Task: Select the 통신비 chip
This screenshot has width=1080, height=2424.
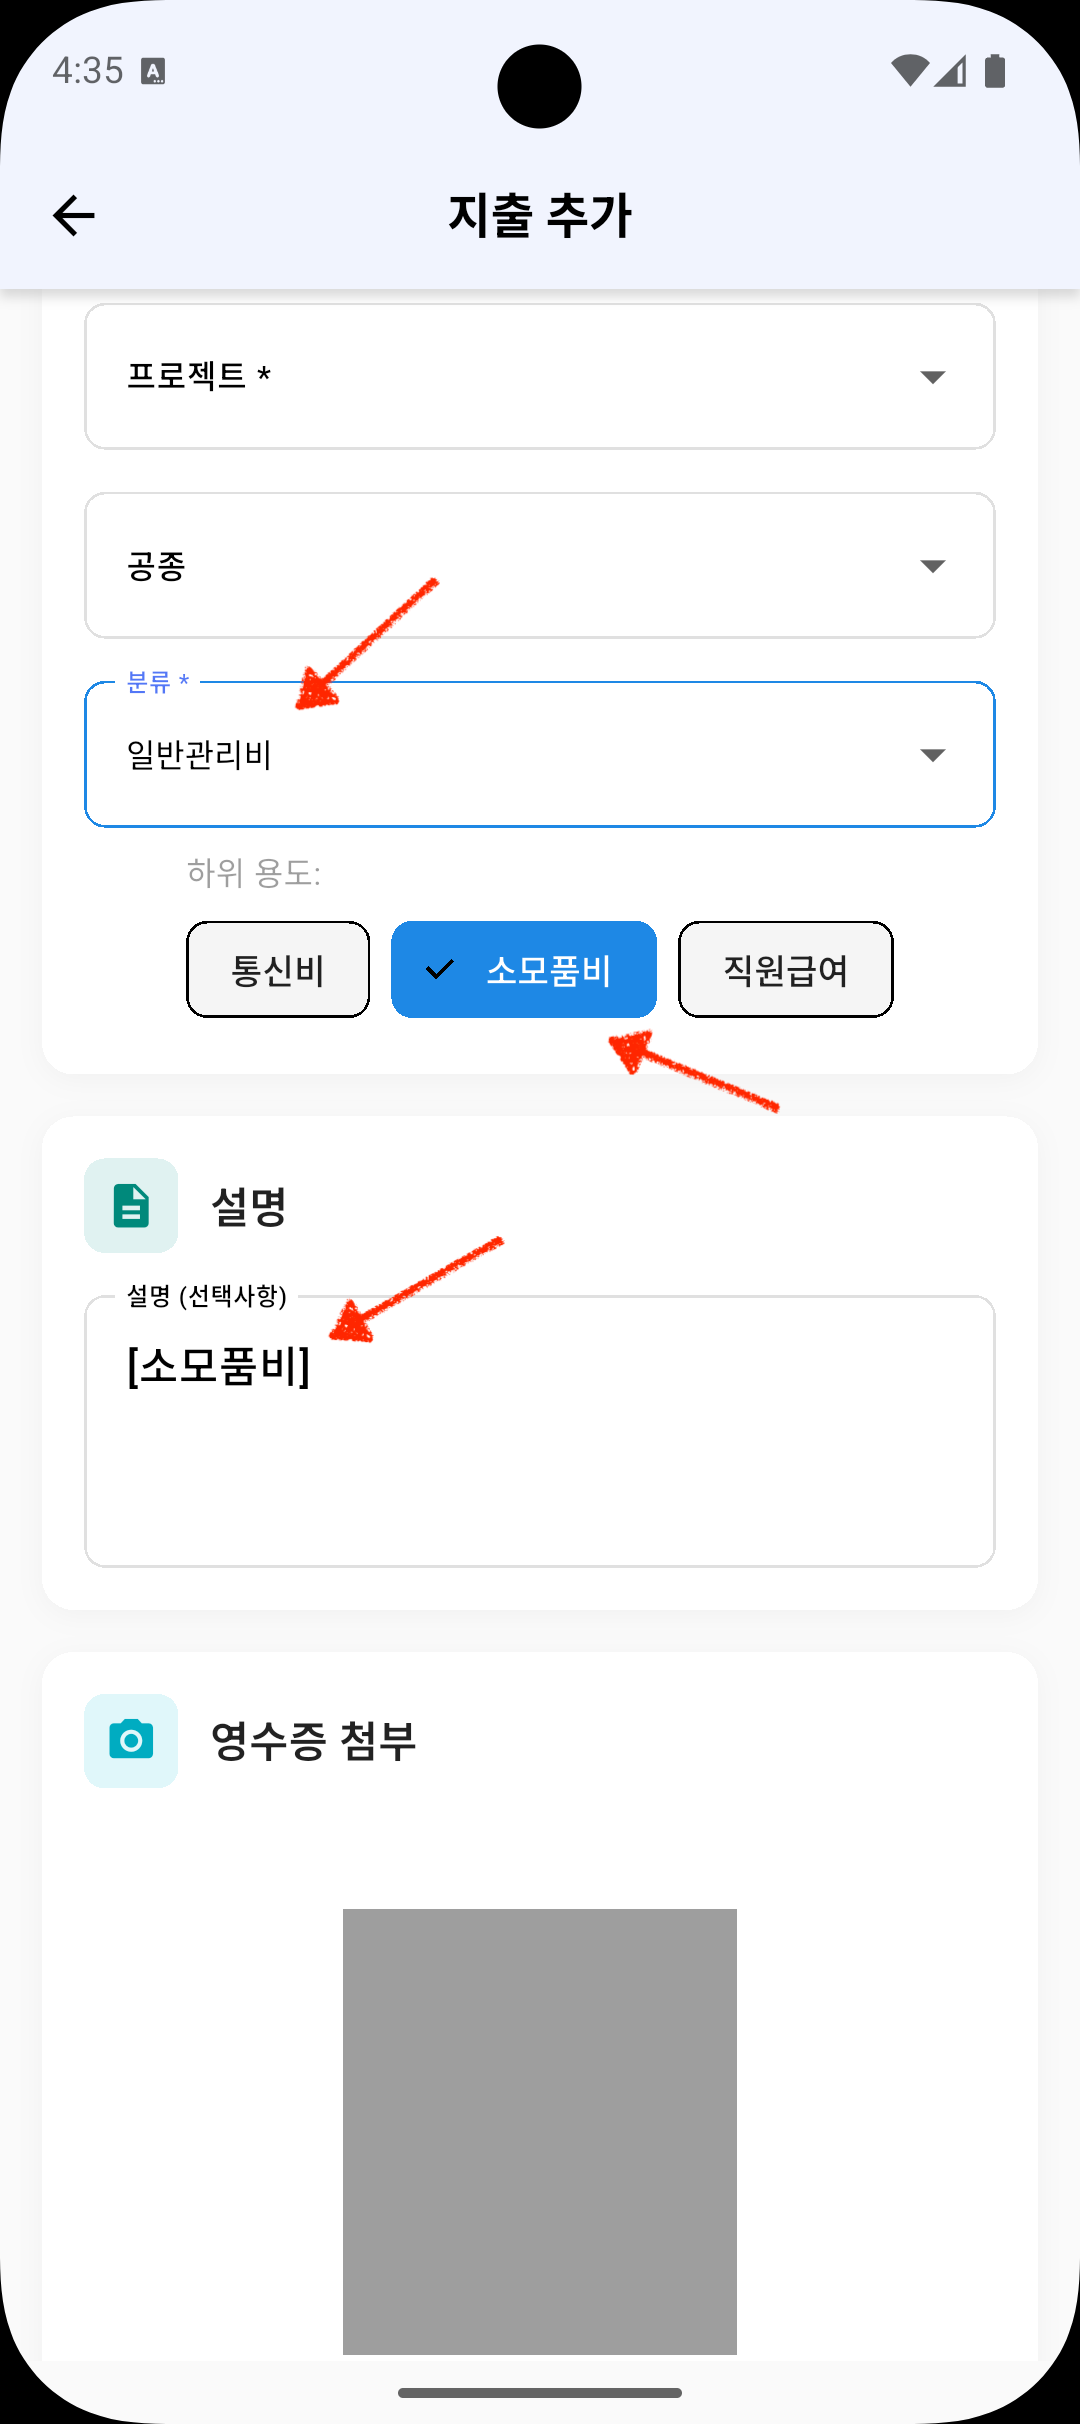Action: pos(278,969)
